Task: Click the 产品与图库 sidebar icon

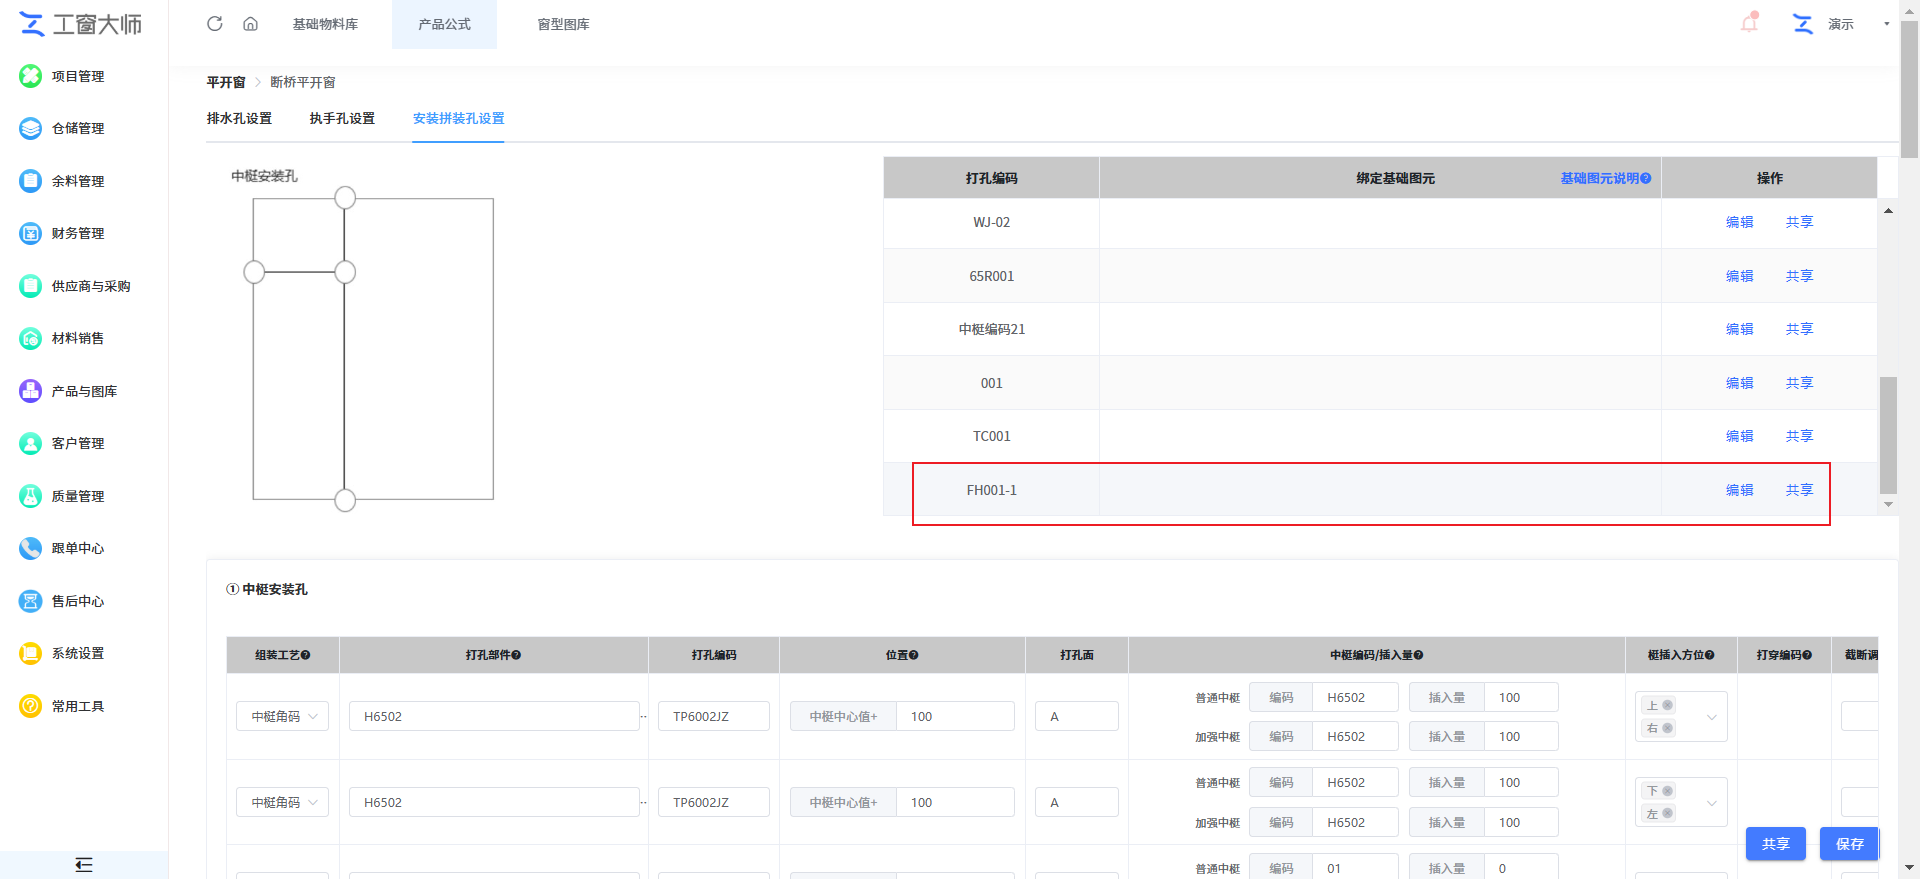Action: click(31, 391)
